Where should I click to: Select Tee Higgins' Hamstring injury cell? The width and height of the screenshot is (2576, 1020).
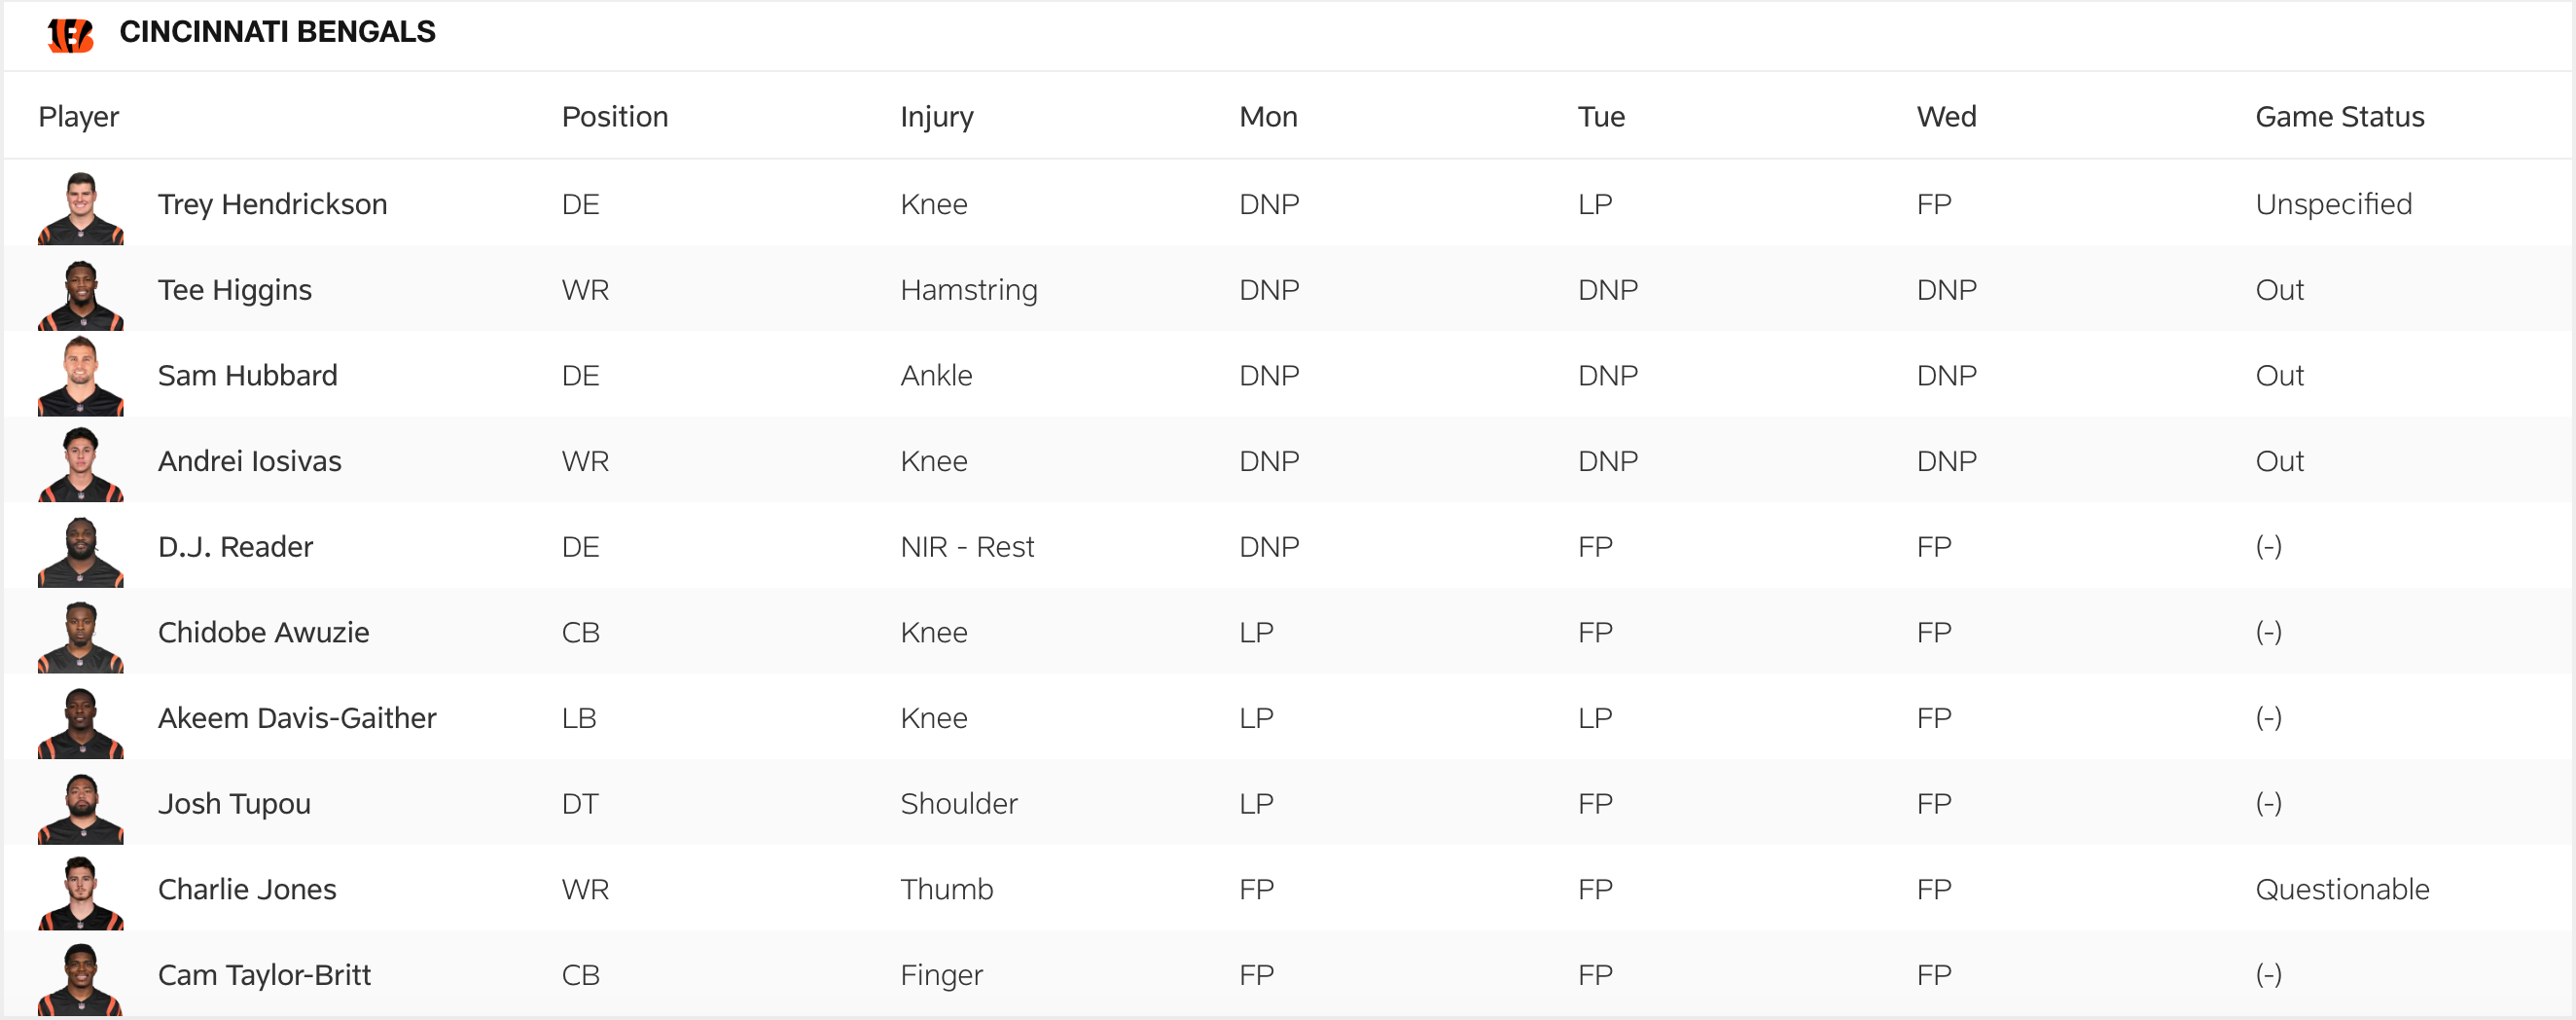click(x=968, y=290)
